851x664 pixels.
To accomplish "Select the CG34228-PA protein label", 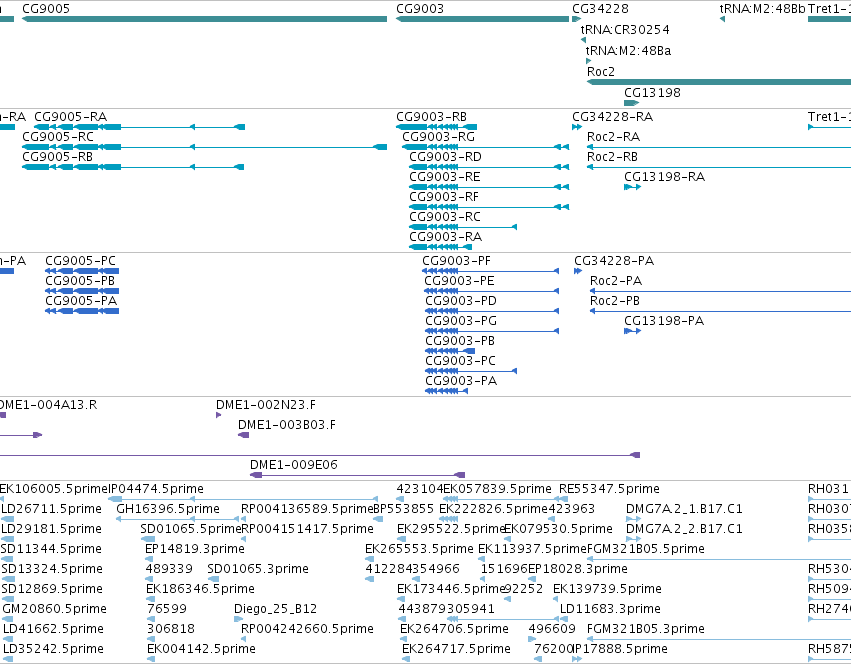I will pyautogui.click(x=614, y=261).
